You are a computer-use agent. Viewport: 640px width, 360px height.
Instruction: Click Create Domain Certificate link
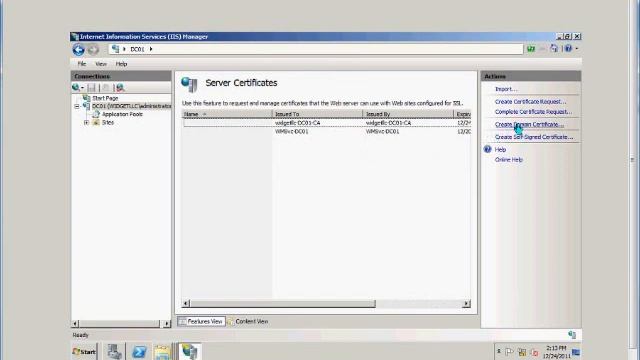coord(529,124)
